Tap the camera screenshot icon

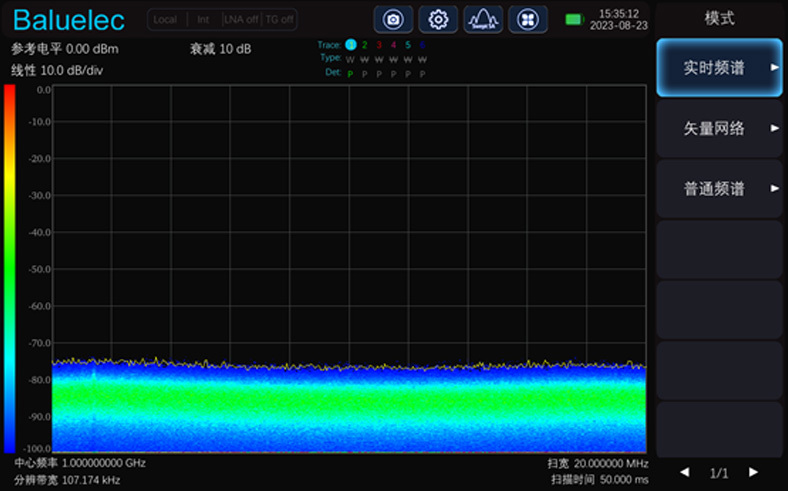(393, 20)
